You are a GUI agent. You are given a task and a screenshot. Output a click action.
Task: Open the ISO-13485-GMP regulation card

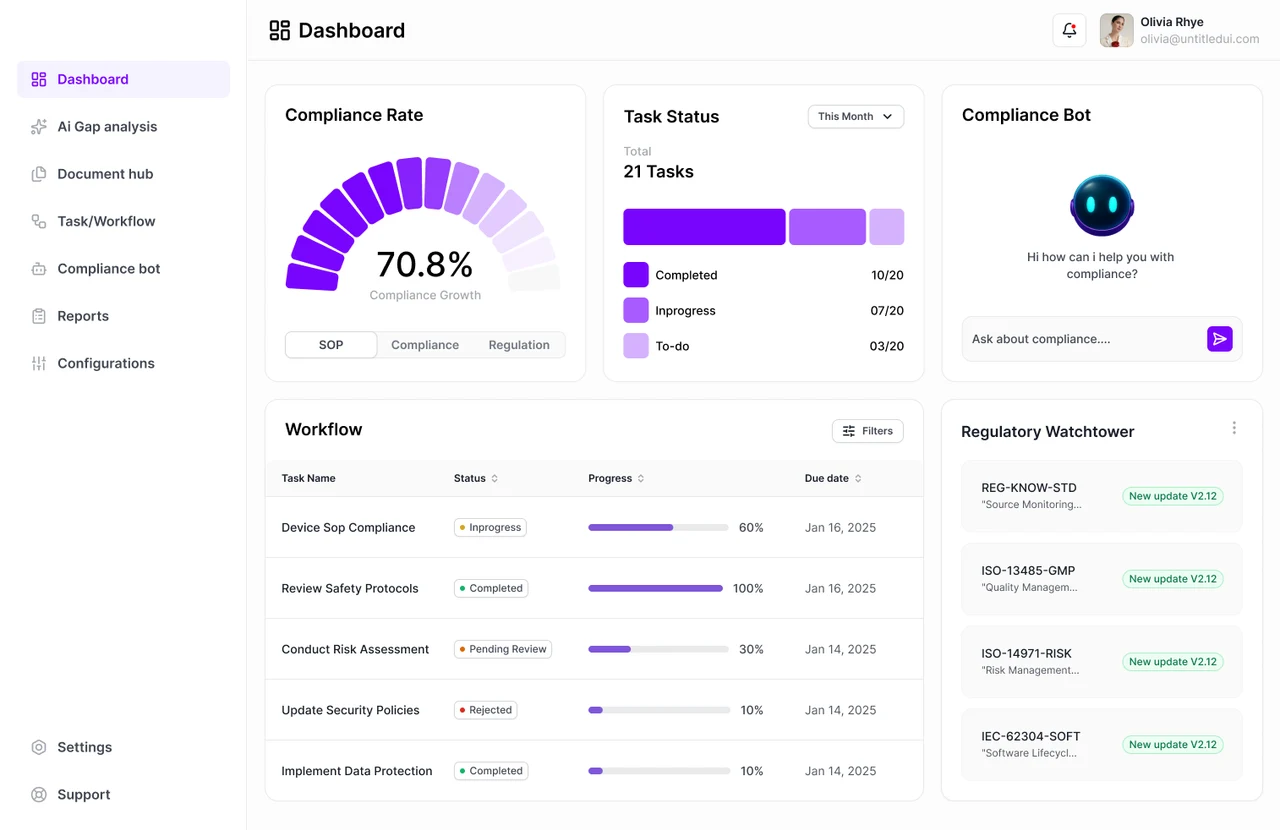(1102, 579)
